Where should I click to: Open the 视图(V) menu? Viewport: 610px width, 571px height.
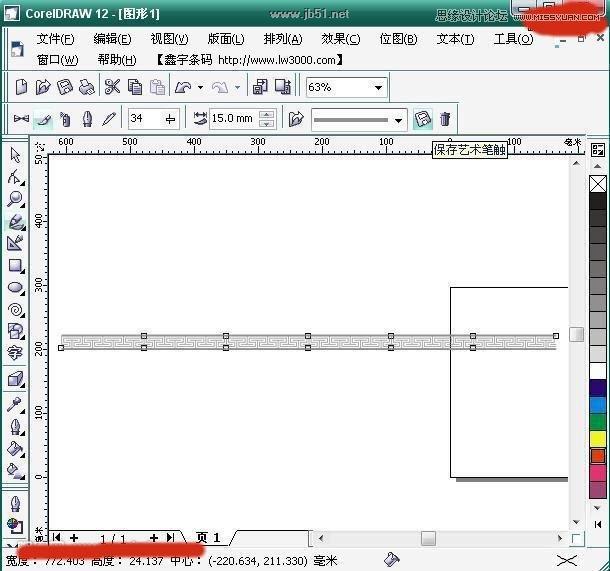169,39
